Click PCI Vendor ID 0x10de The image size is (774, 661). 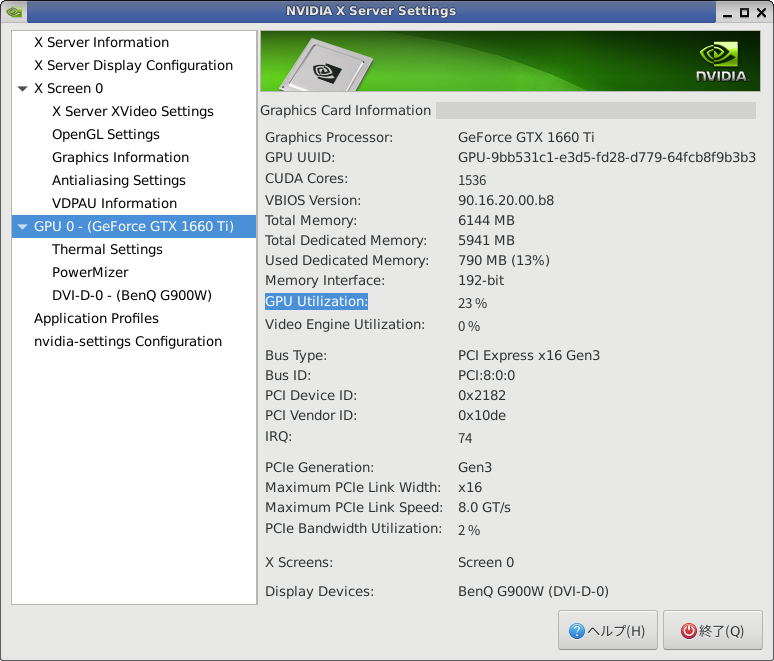tap(482, 416)
